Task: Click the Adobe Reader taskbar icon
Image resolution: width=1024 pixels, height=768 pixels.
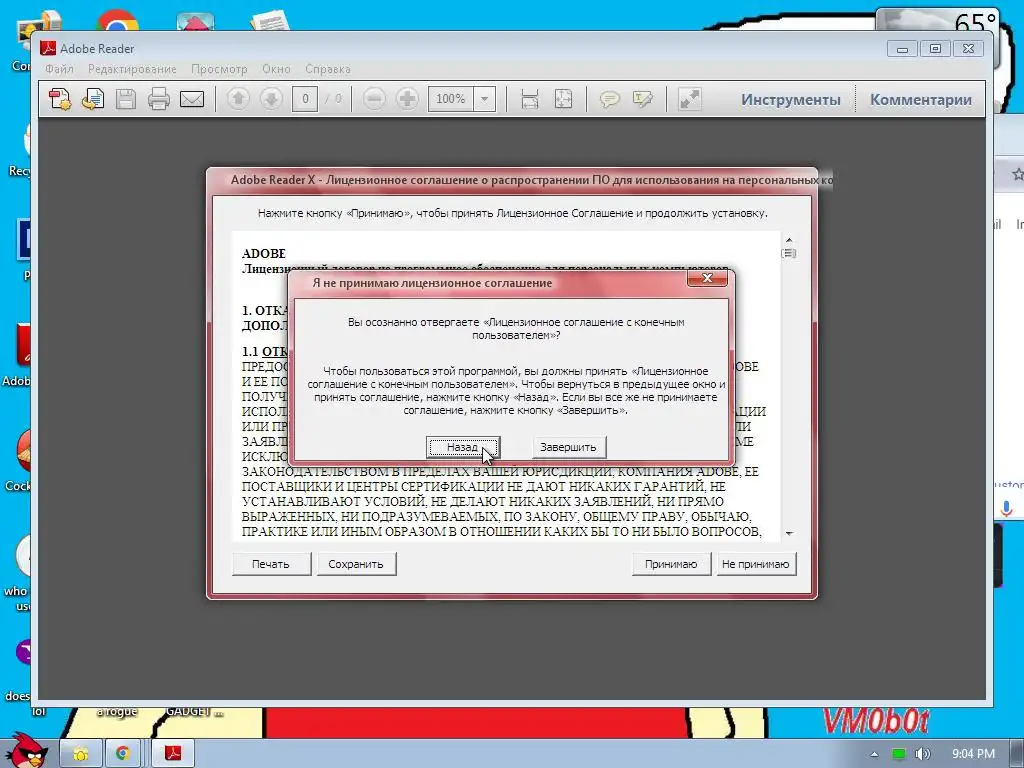Action: (173, 754)
